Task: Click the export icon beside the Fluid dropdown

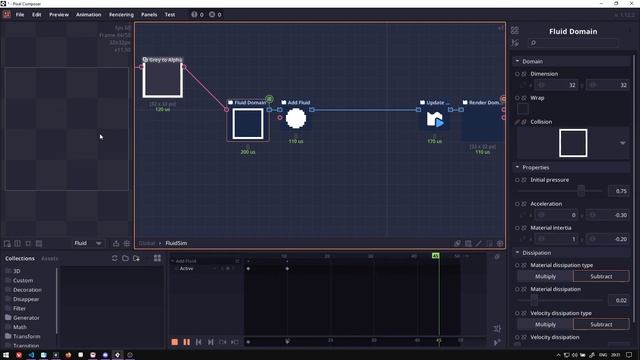Action: point(116,243)
